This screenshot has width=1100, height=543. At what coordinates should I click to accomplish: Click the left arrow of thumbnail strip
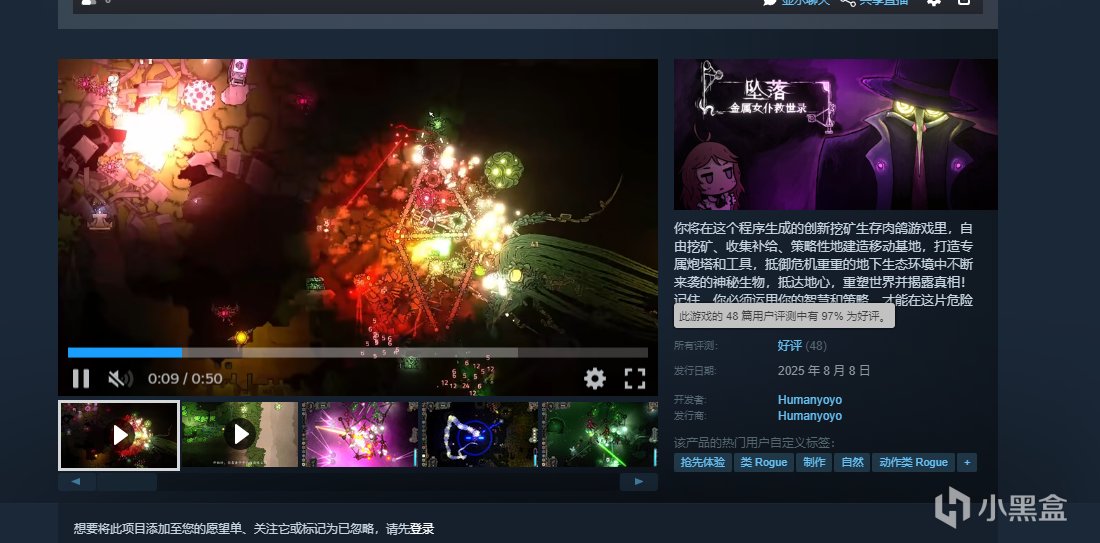click(77, 482)
